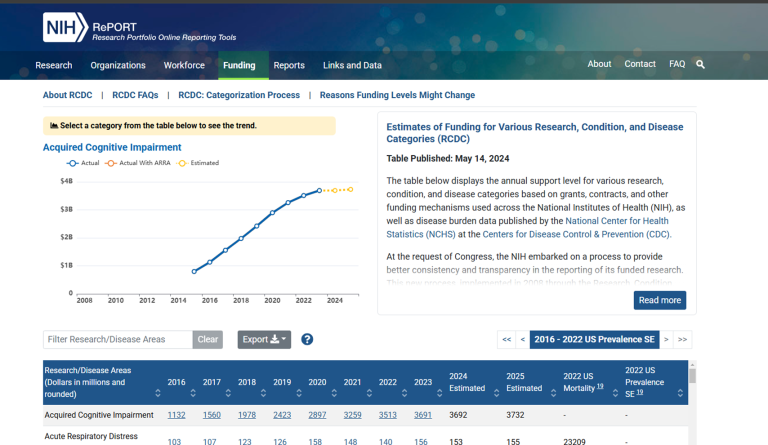Open RCDC FAQs link

[135, 95]
